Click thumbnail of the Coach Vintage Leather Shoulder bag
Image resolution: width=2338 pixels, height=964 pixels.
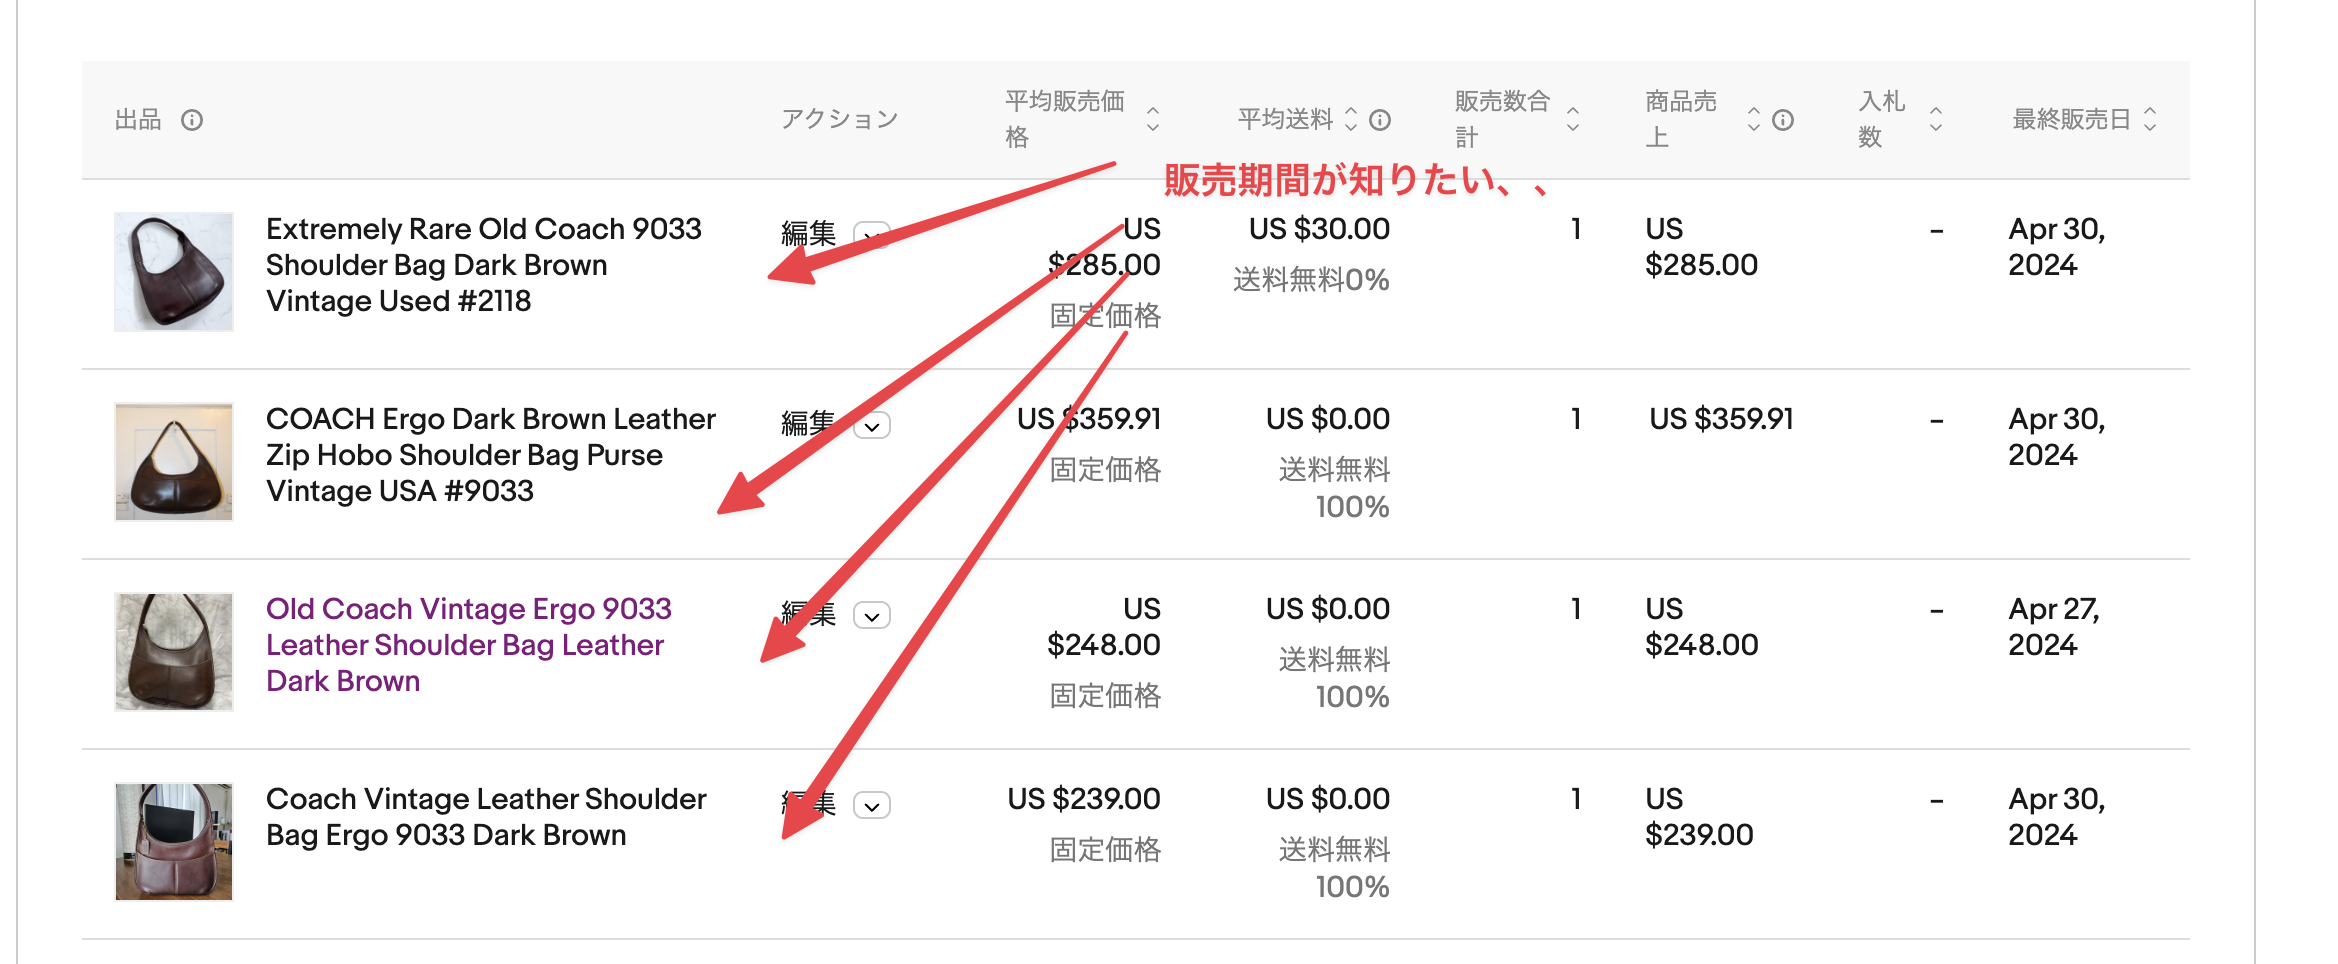tap(174, 841)
